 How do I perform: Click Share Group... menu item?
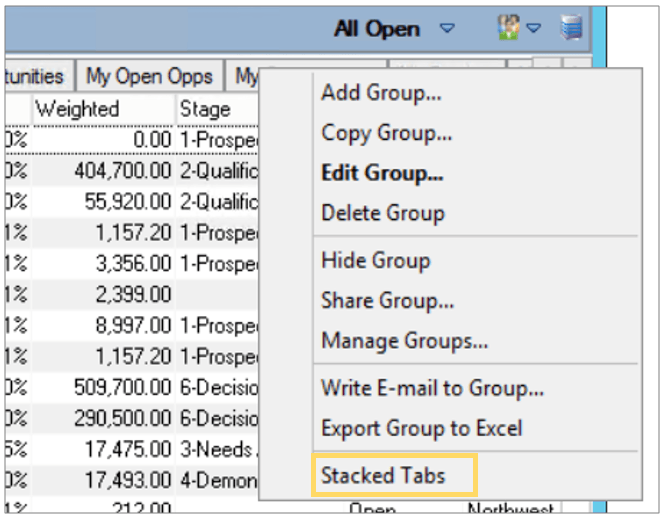point(387,300)
